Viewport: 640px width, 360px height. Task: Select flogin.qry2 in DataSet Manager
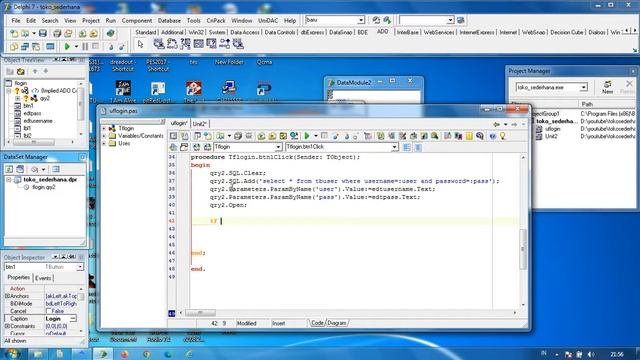pyautogui.click(x=44, y=187)
